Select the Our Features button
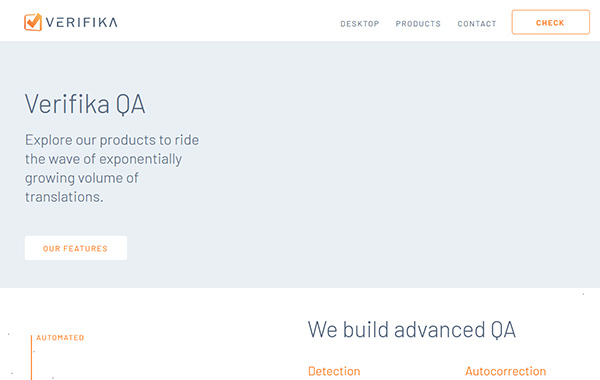Viewport: 600px width, 380px height. [x=76, y=248]
